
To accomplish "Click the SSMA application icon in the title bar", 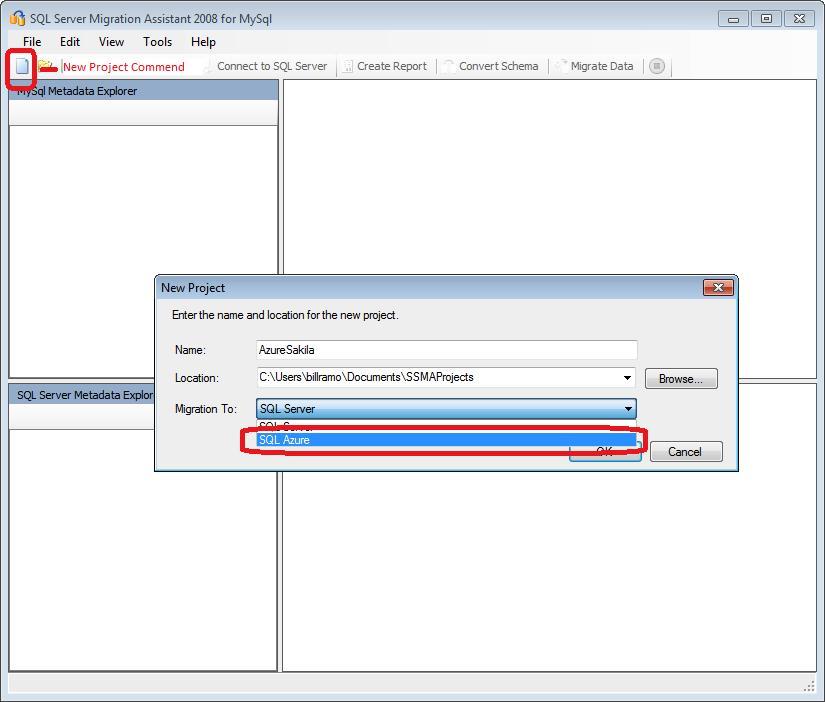I will point(14,17).
